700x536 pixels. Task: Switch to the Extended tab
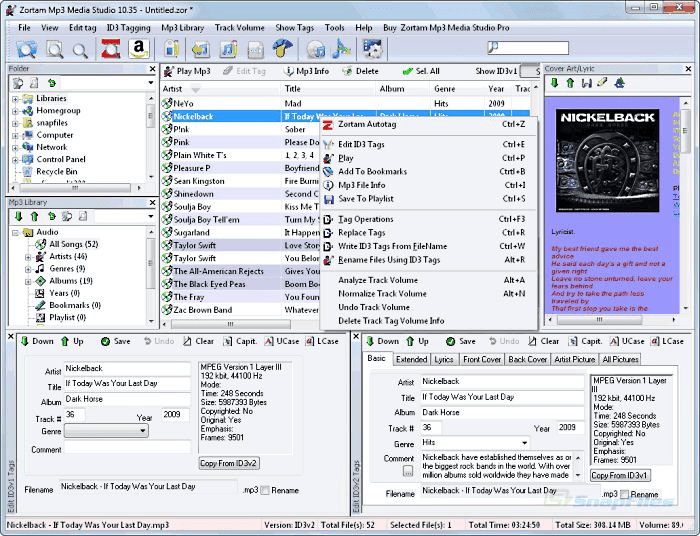click(412, 359)
